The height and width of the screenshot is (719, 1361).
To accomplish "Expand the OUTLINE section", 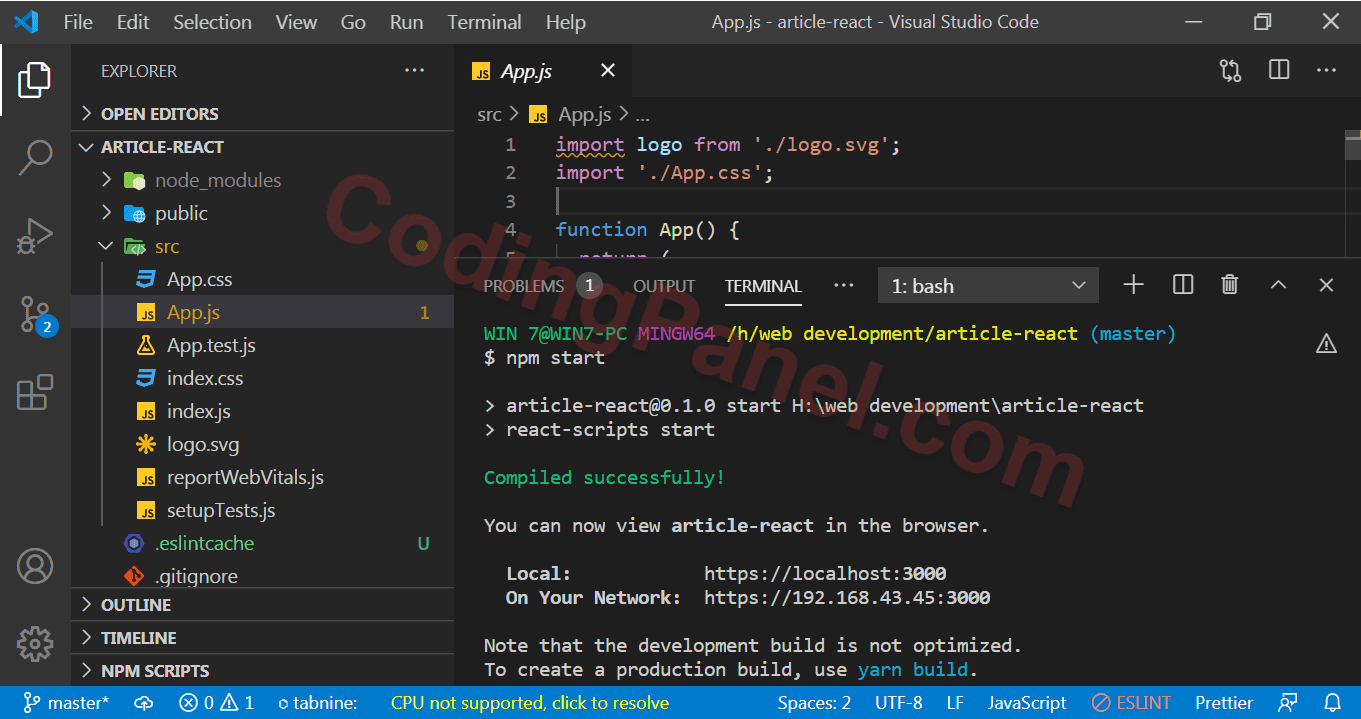I will (x=136, y=605).
